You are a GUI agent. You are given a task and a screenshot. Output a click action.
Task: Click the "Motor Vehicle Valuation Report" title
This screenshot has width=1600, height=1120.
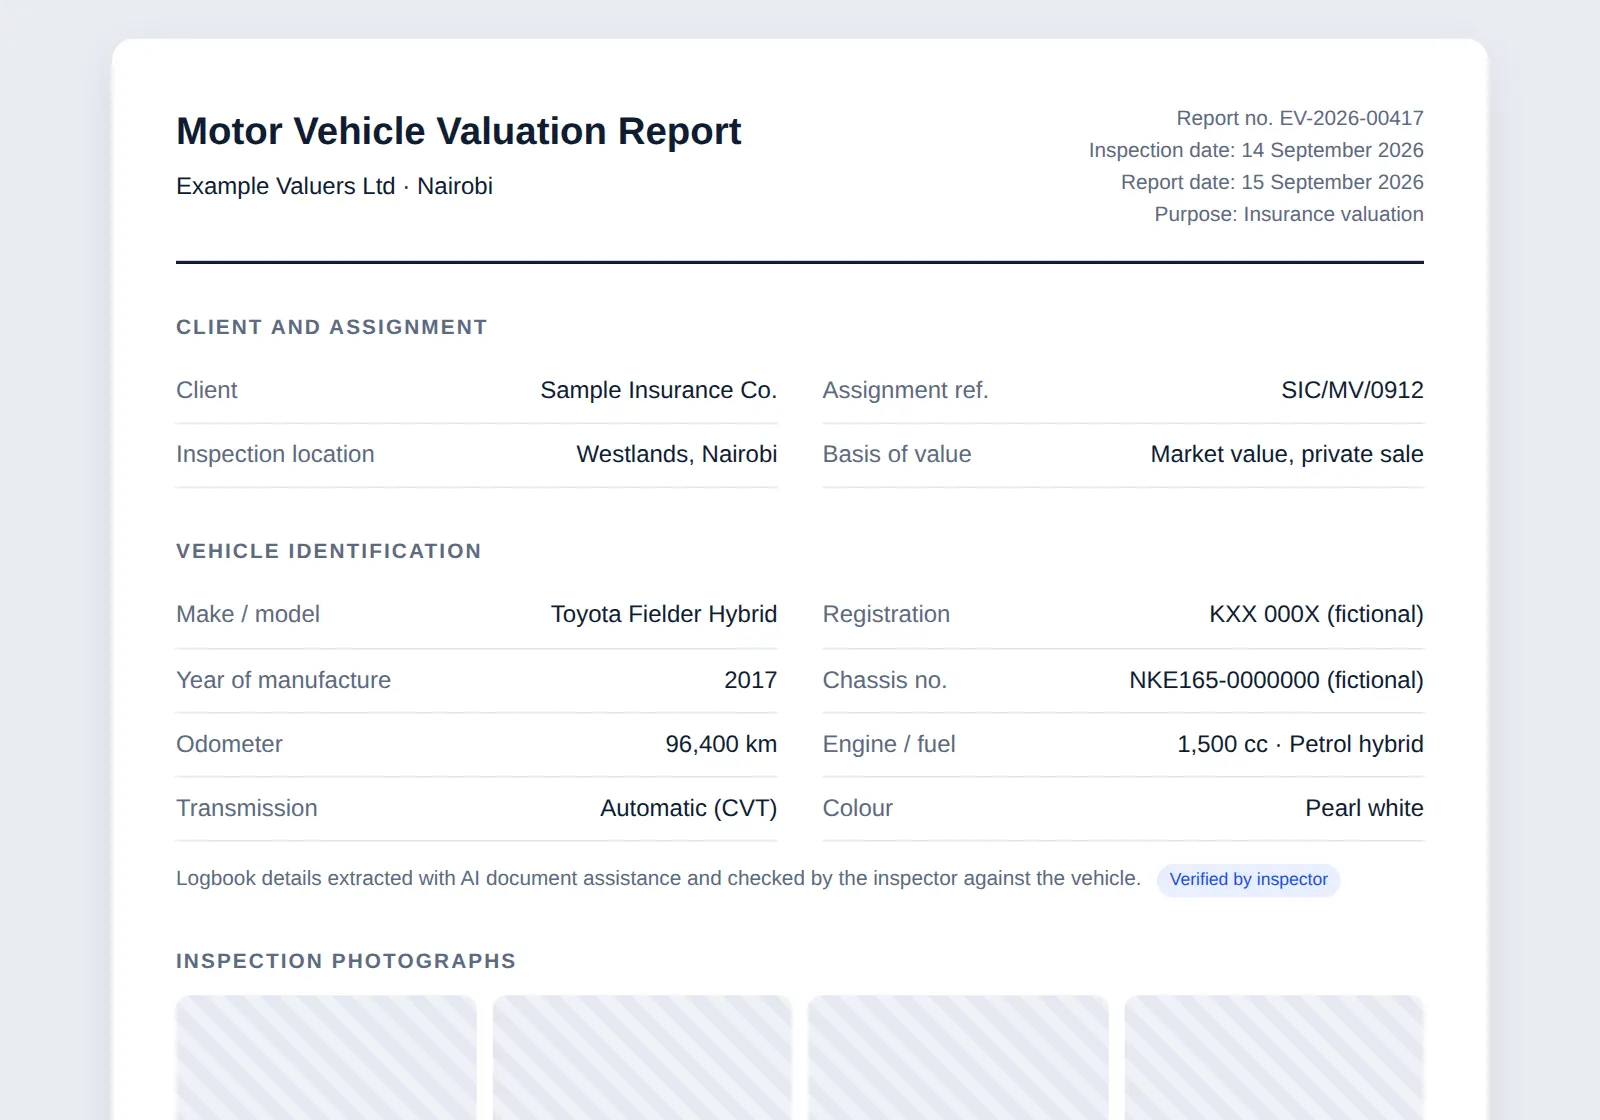pos(458,131)
